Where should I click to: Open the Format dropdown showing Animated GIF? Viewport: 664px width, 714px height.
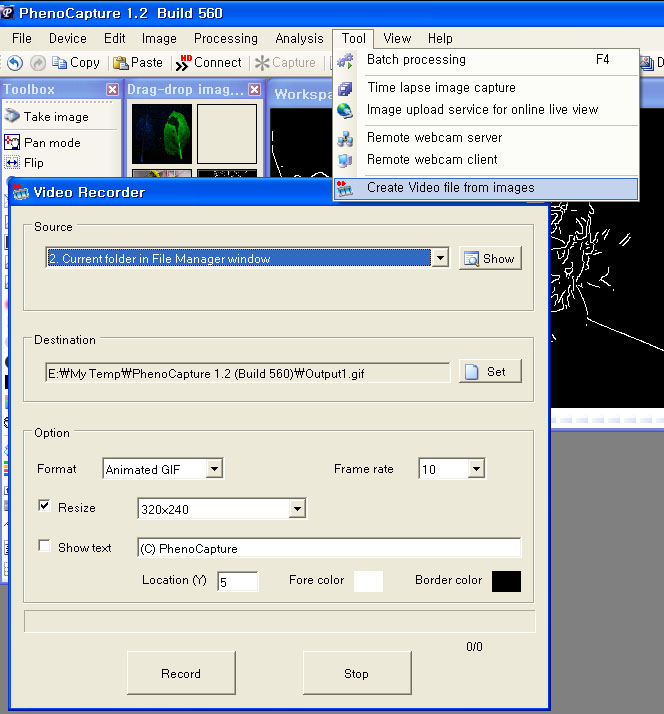[x=215, y=469]
